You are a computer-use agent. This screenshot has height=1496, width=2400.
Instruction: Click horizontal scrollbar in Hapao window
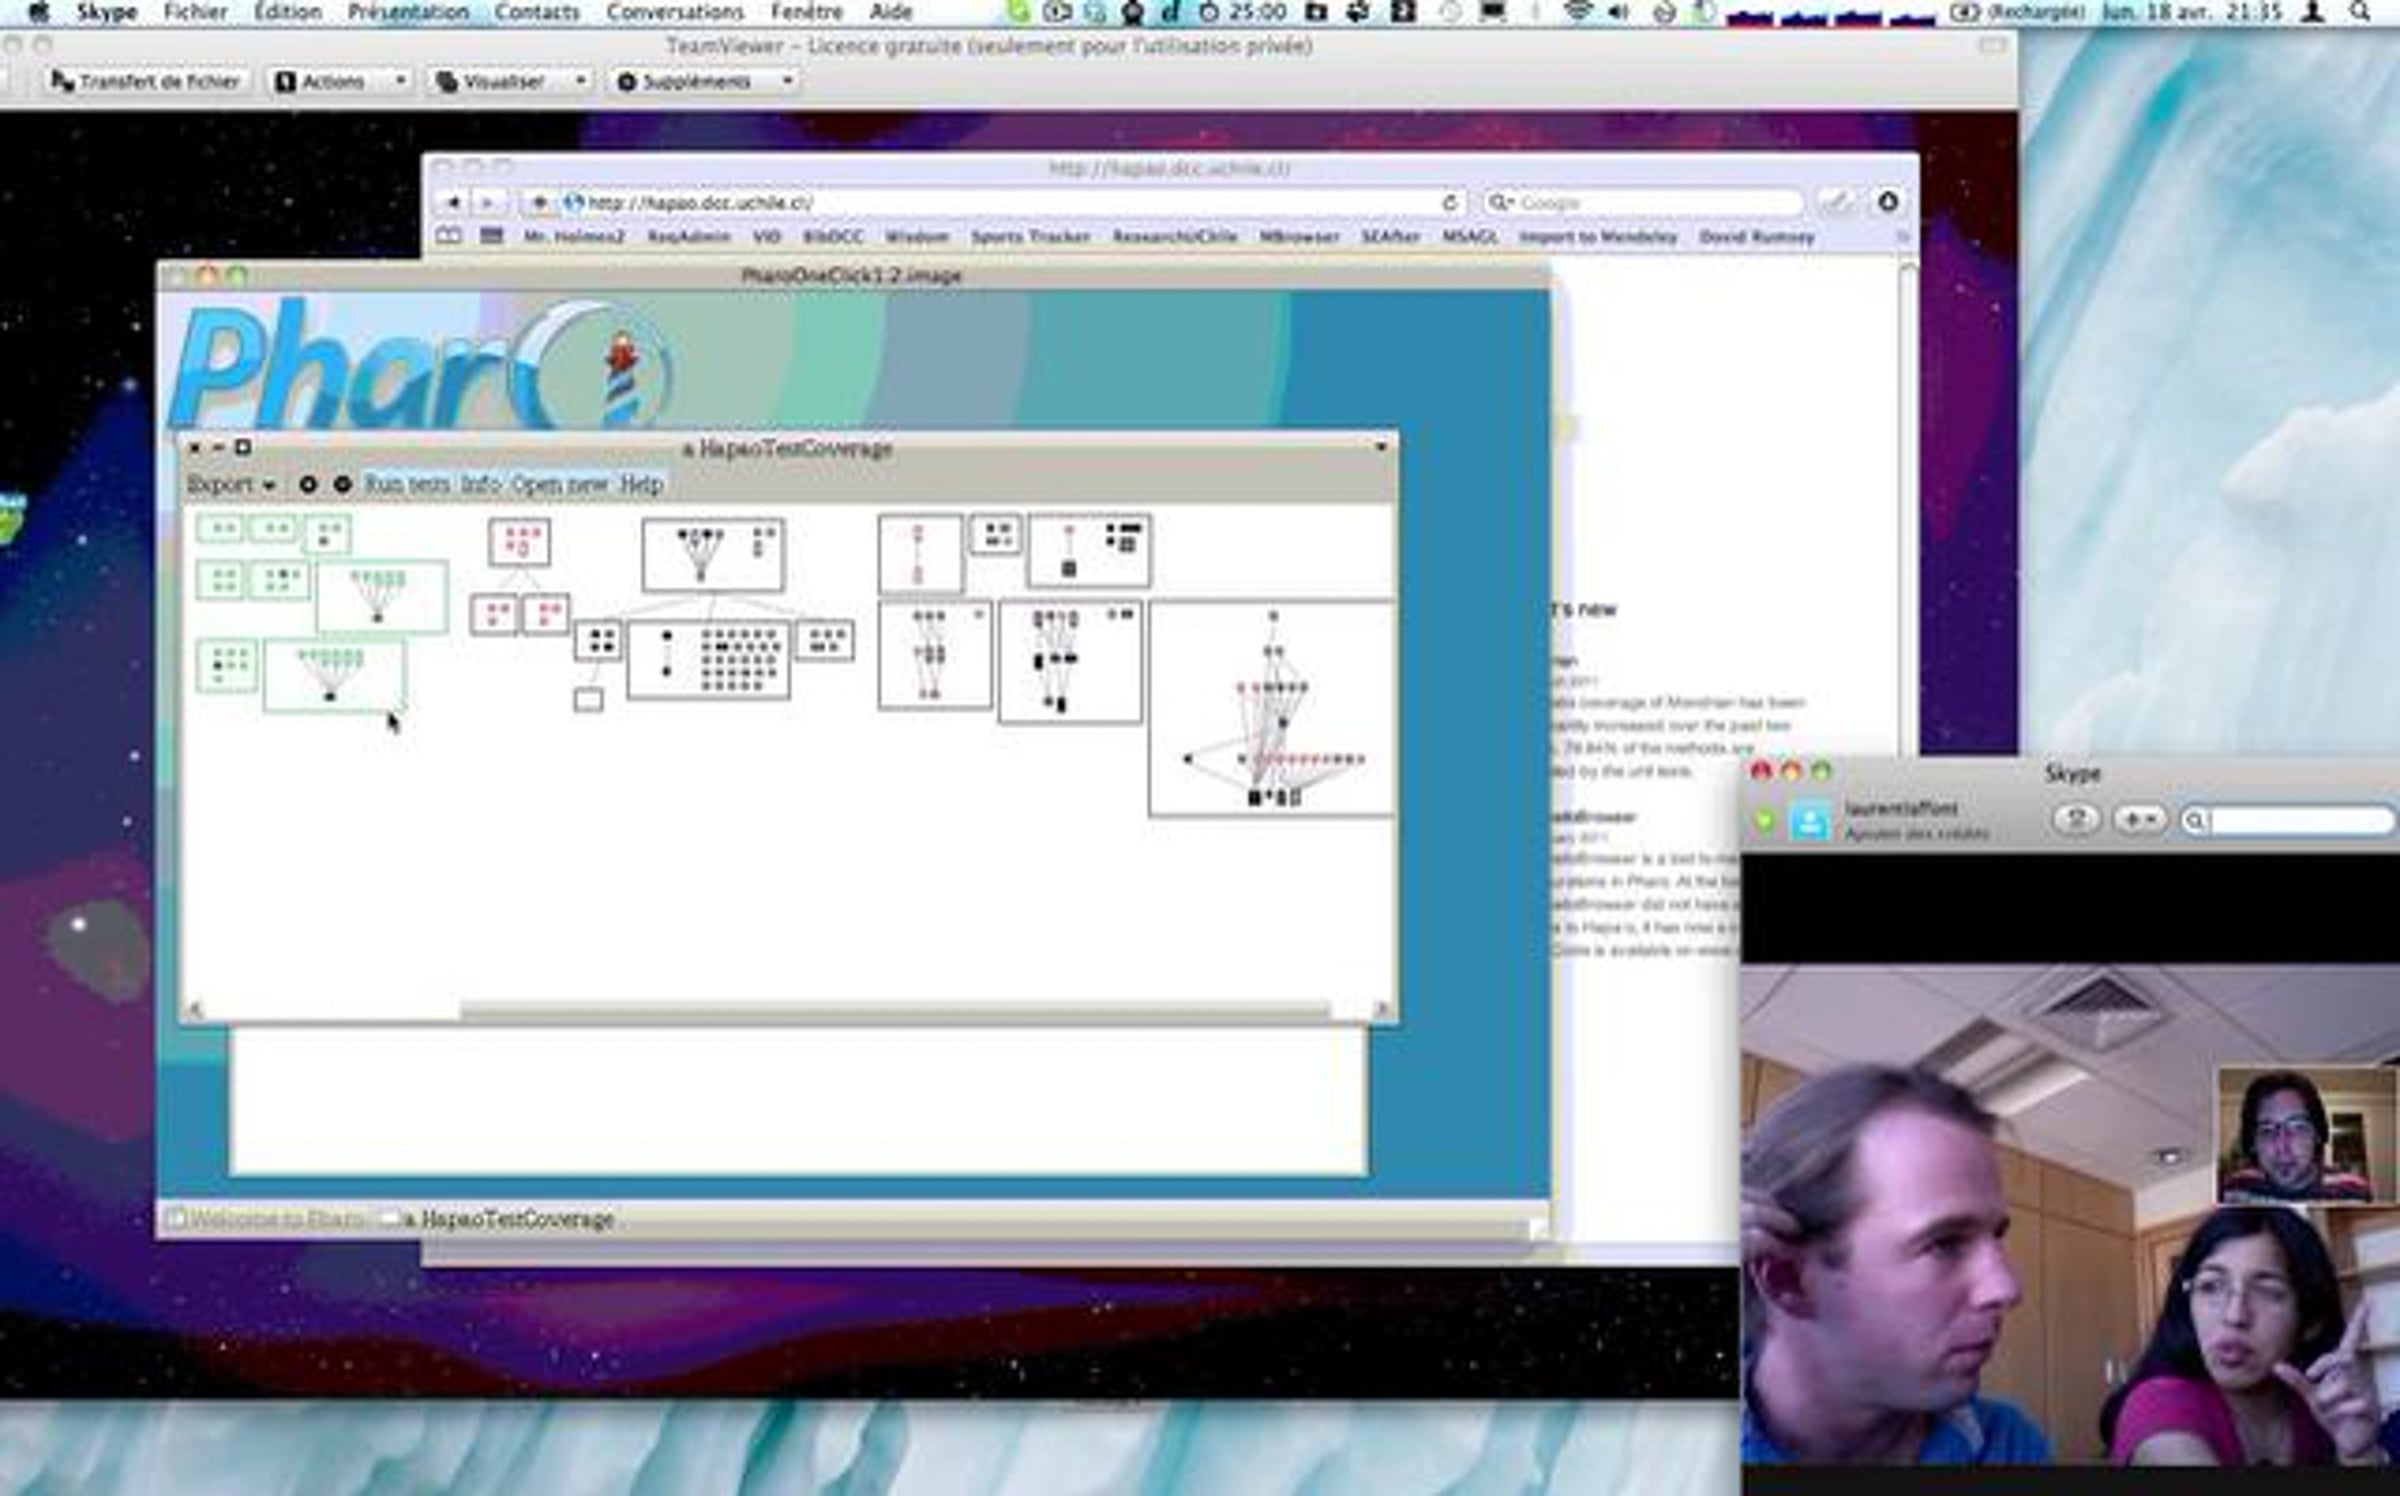[893, 1010]
